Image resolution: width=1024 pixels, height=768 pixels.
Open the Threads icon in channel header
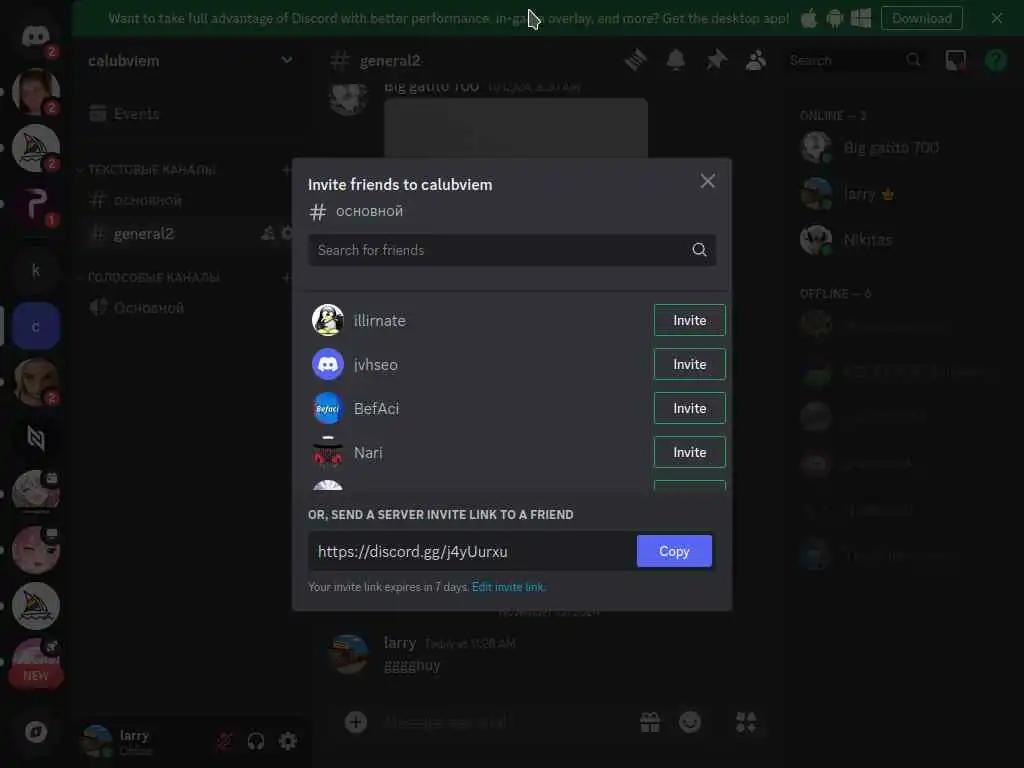635,60
